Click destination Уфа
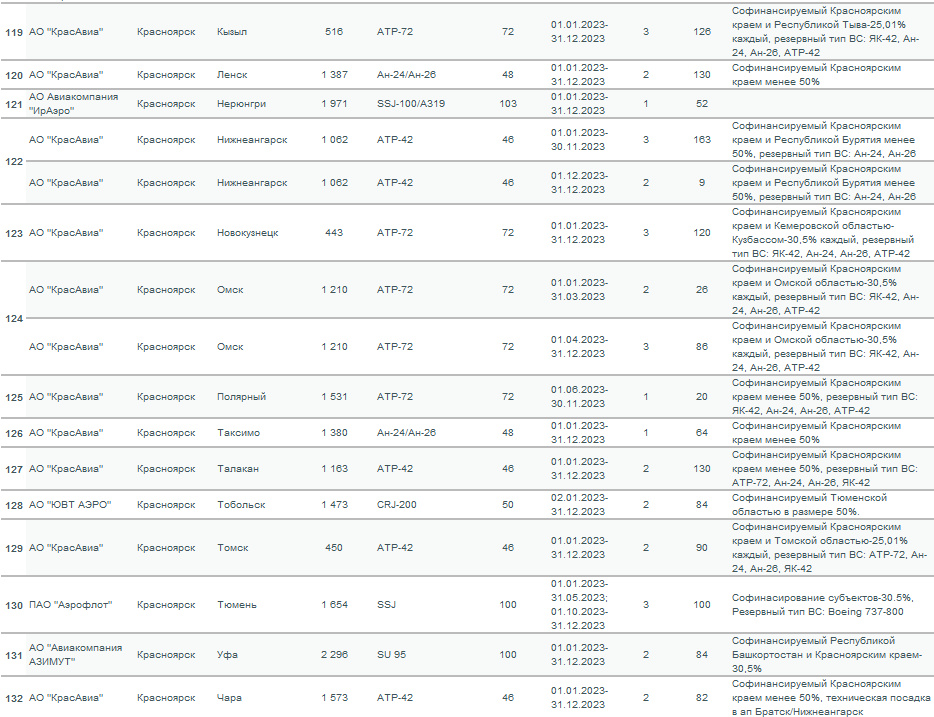This screenshot has height=717, width=934. [x=227, y=655]
